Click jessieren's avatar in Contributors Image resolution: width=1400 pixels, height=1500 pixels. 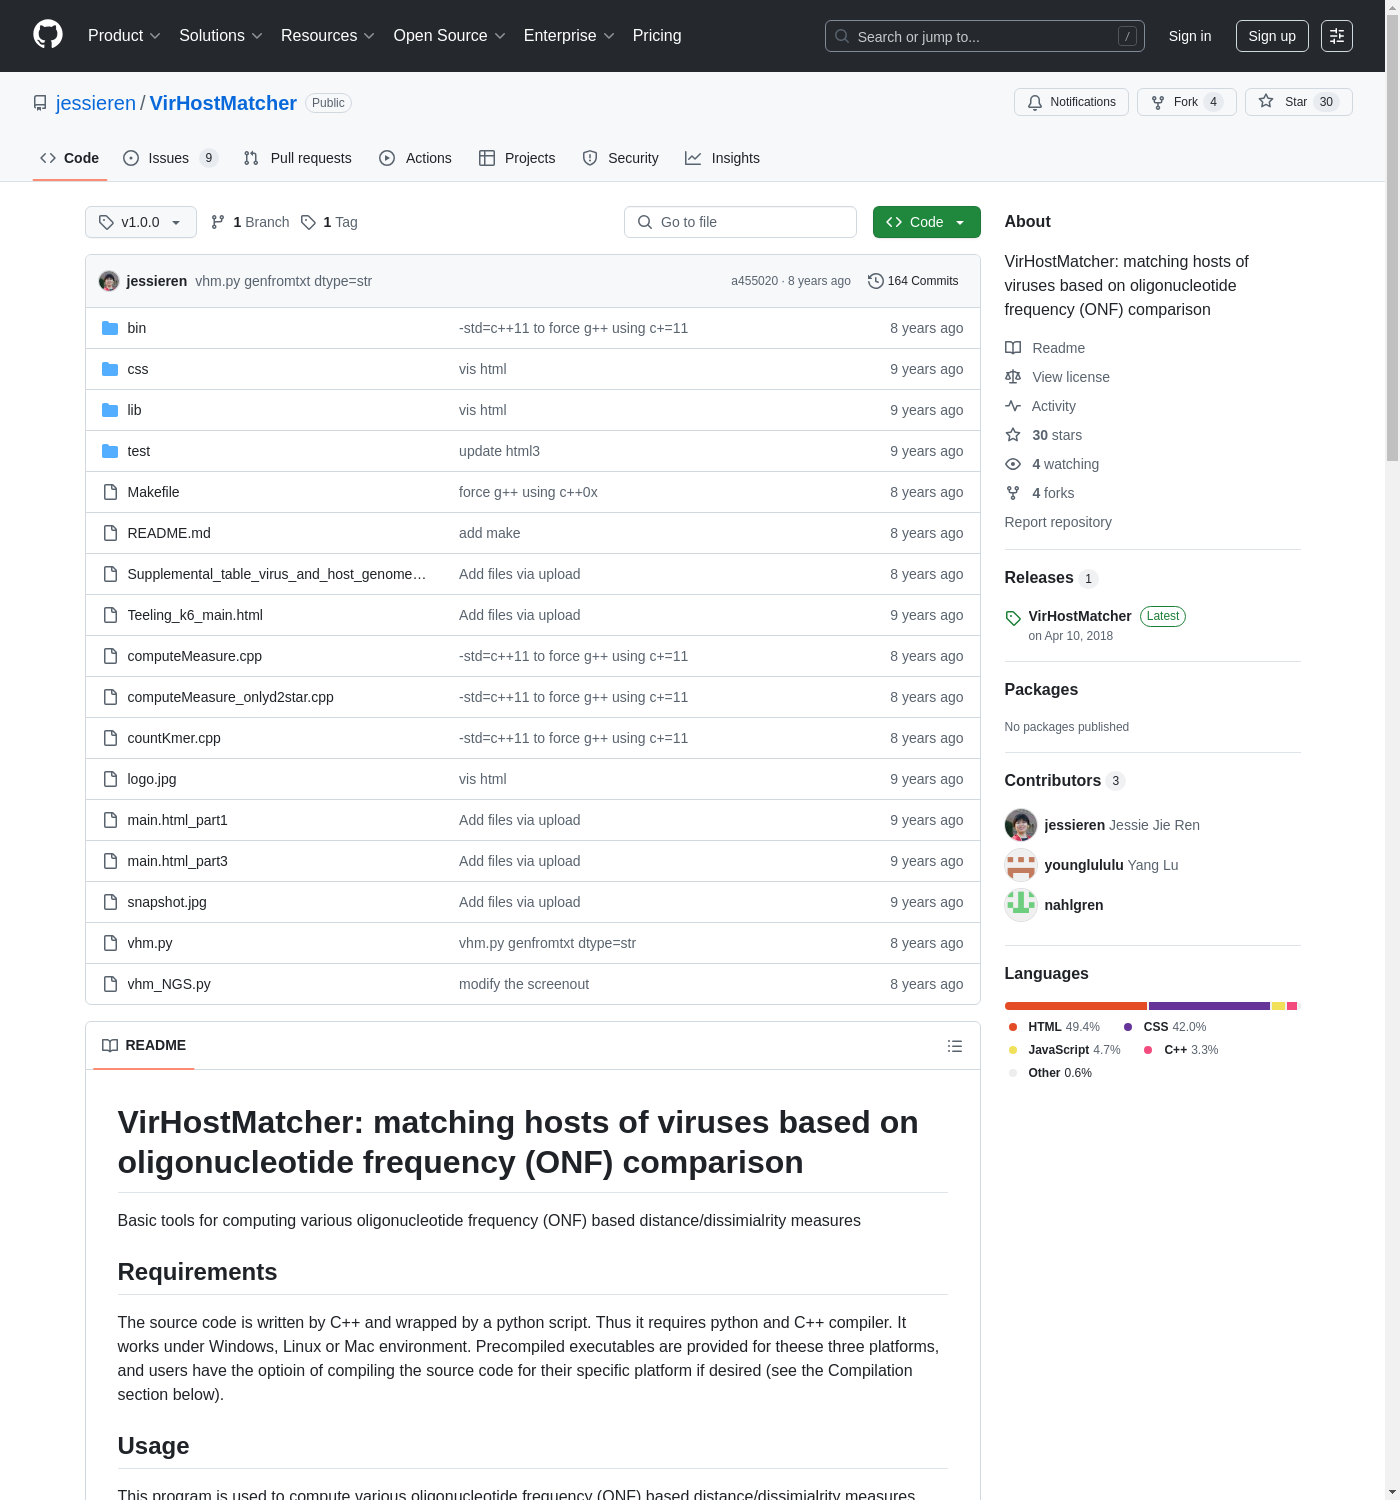point(1020,825)
